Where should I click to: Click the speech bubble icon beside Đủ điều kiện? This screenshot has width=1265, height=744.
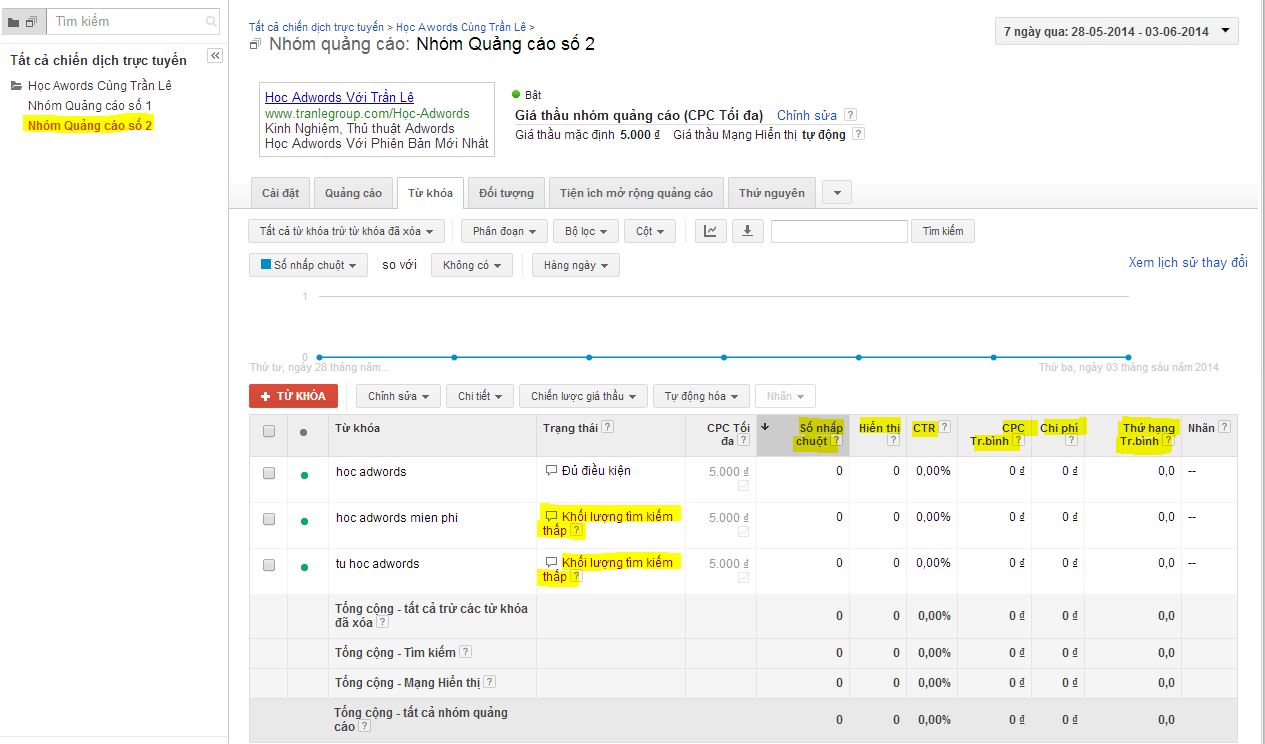pos(550,470)
